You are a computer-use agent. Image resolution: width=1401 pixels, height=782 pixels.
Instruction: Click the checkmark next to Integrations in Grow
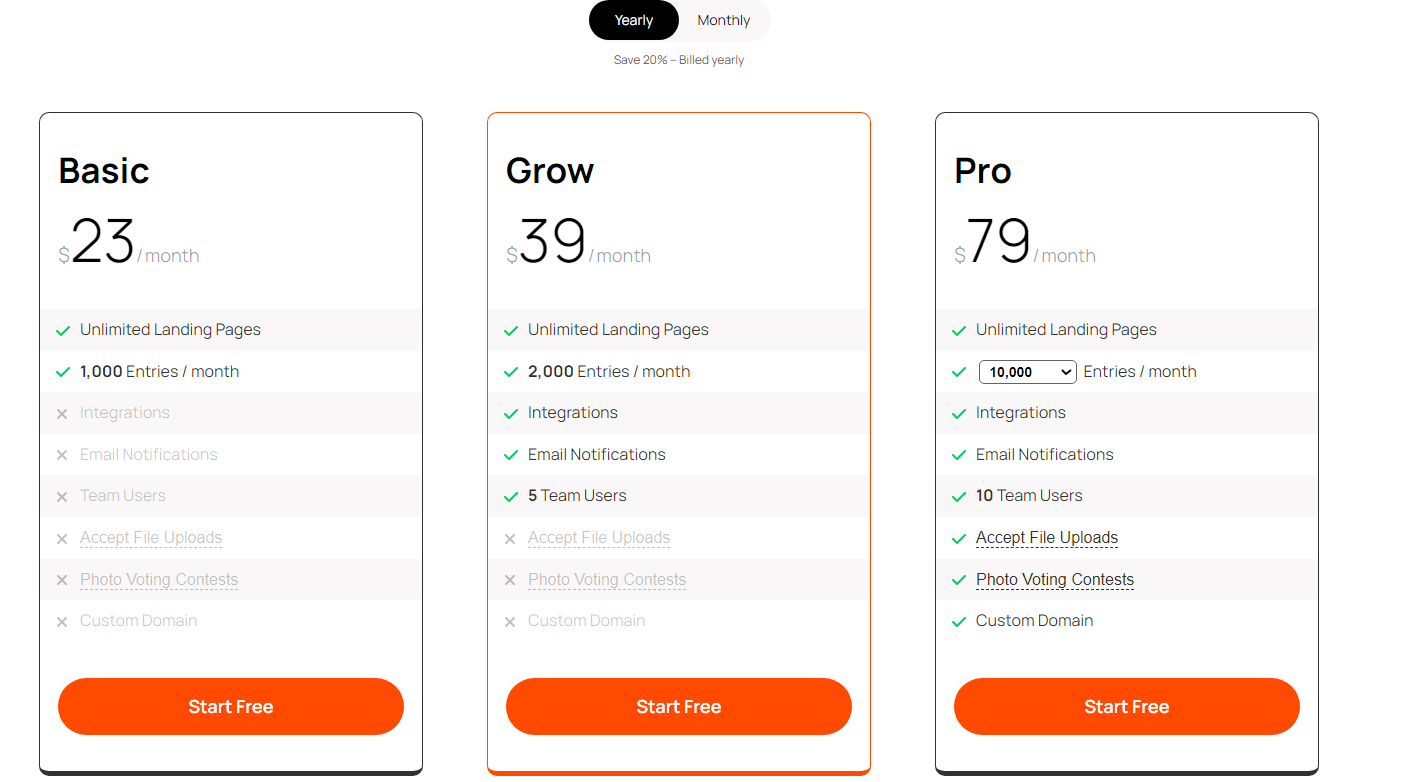tap(510, 413)
